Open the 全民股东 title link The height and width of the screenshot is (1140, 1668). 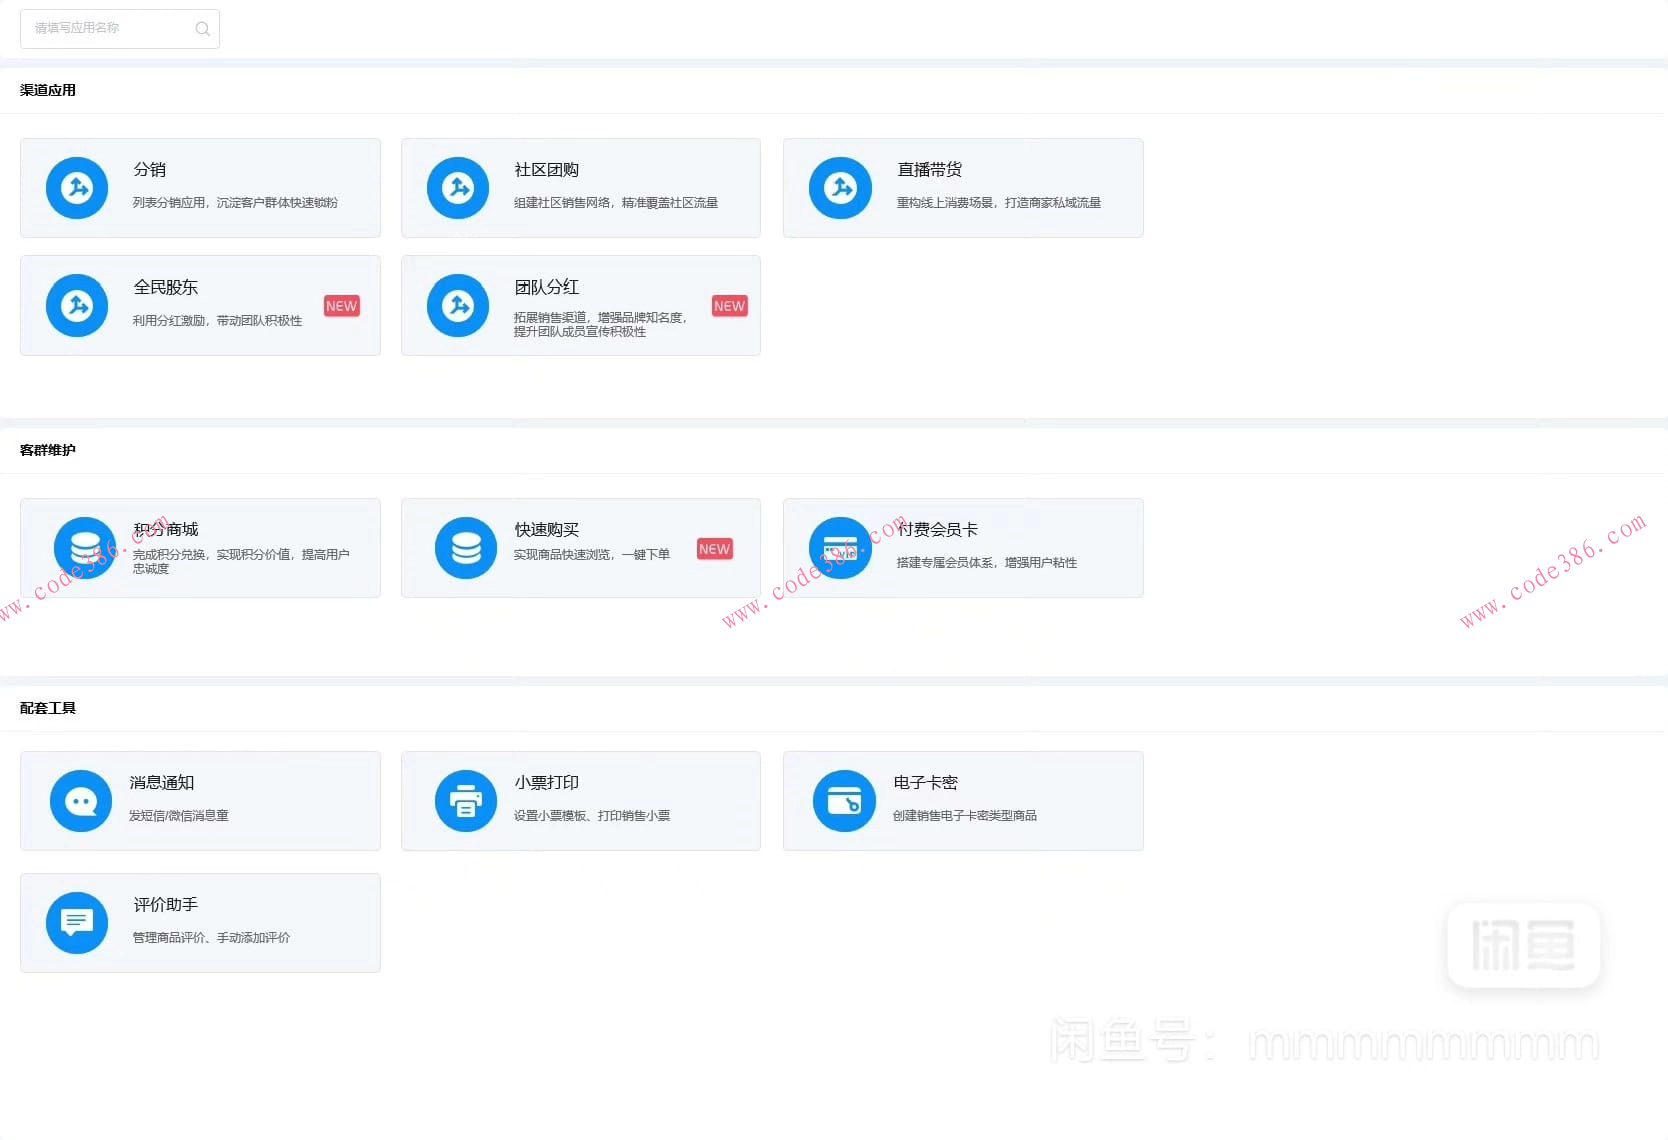click(166, 287)
